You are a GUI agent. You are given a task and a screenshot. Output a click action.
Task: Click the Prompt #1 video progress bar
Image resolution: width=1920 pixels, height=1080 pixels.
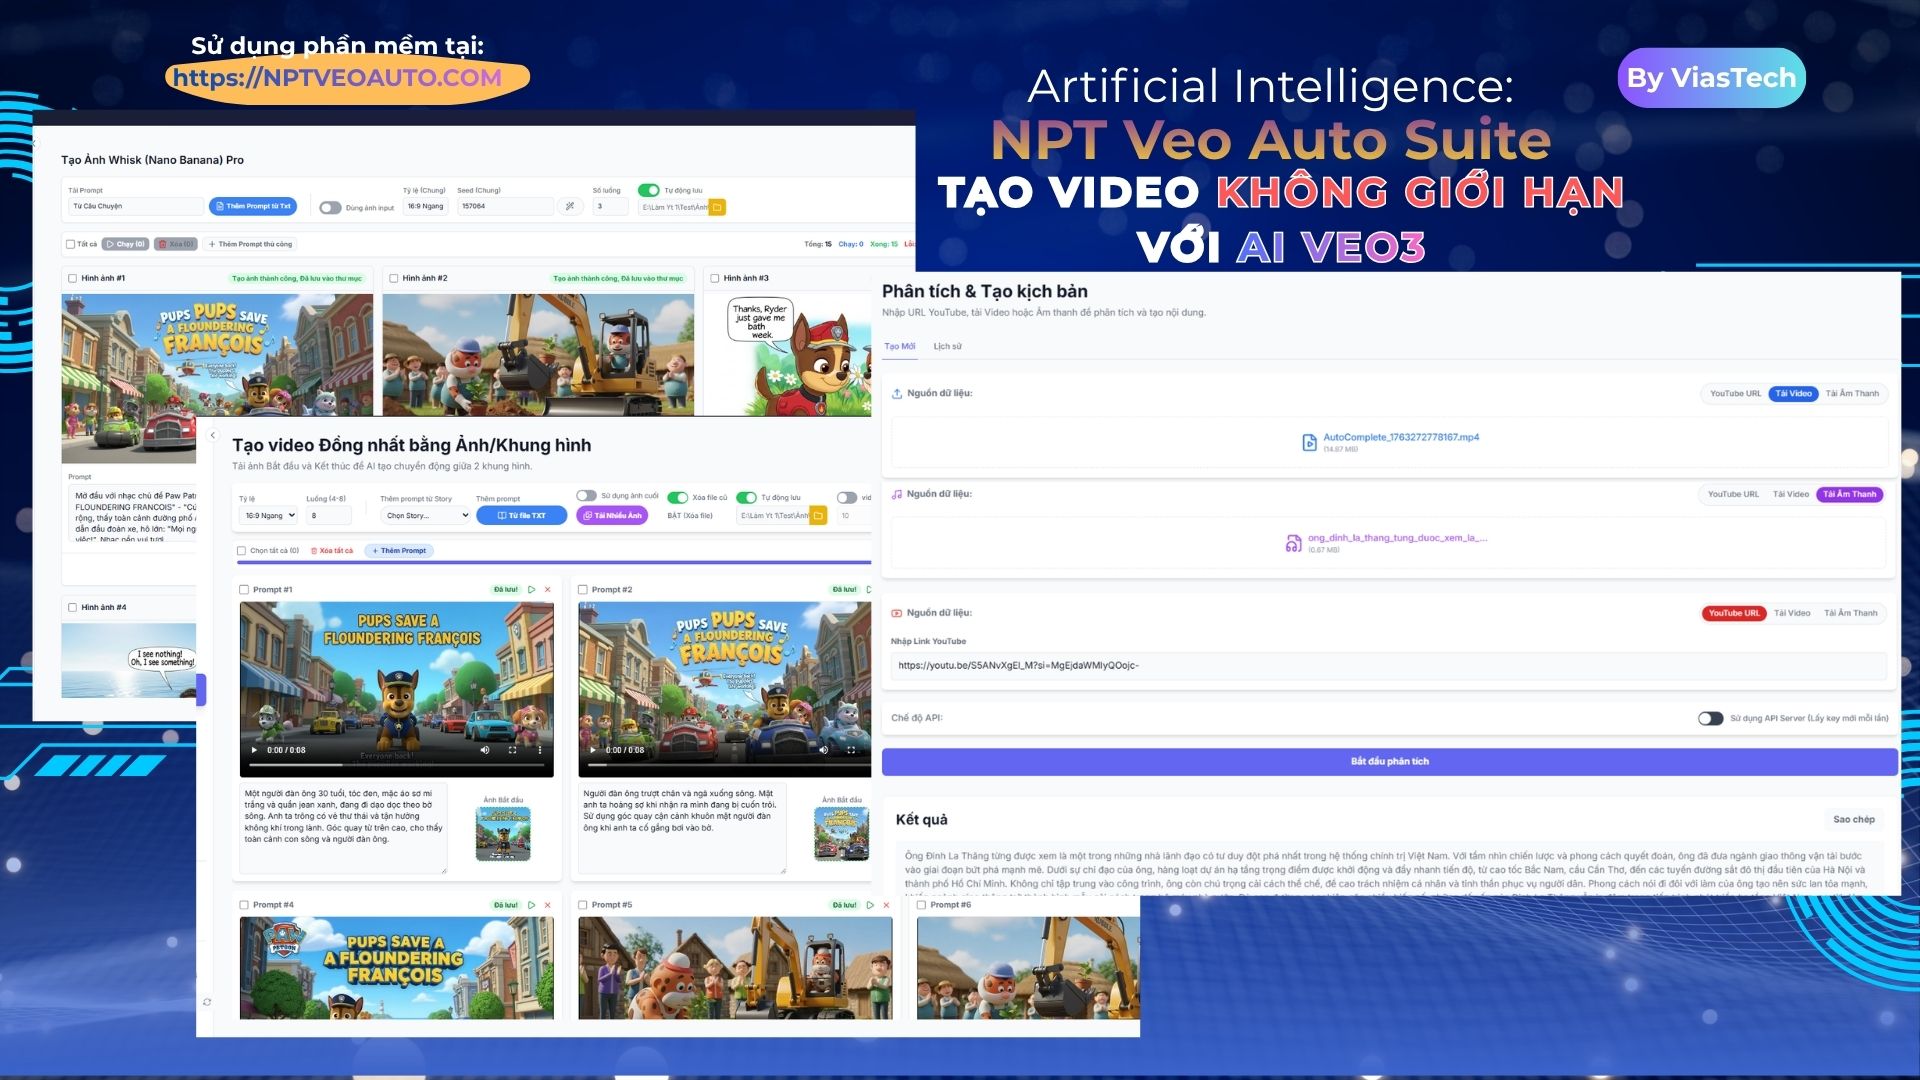click(396, 765)
